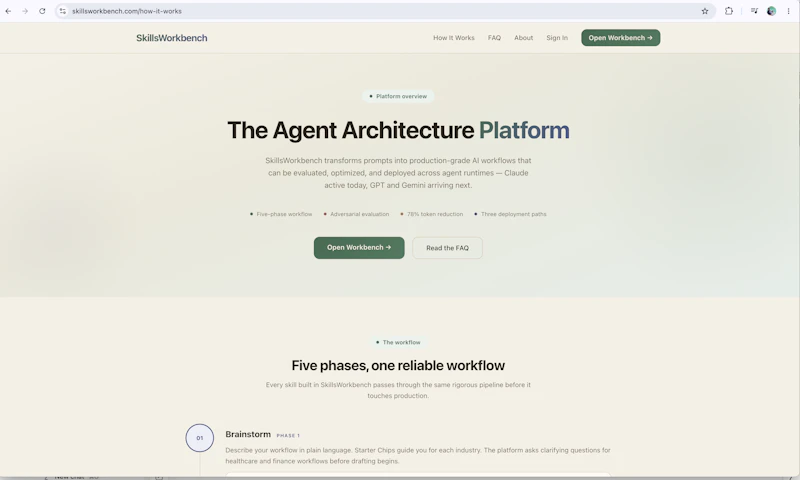Open the How It Works nav item
Viewport: 800px width, 480px height.
(454, 38)
